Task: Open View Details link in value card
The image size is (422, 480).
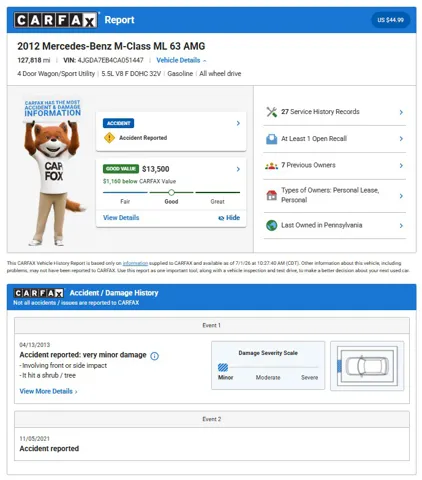Action: point(121,218)
